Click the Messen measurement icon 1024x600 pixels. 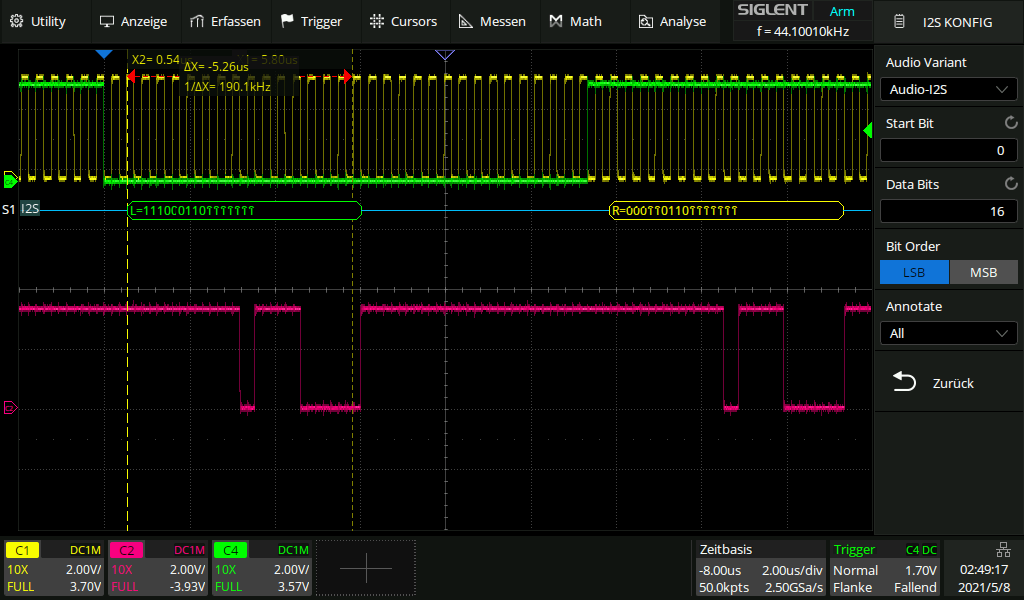pos(466,21)
